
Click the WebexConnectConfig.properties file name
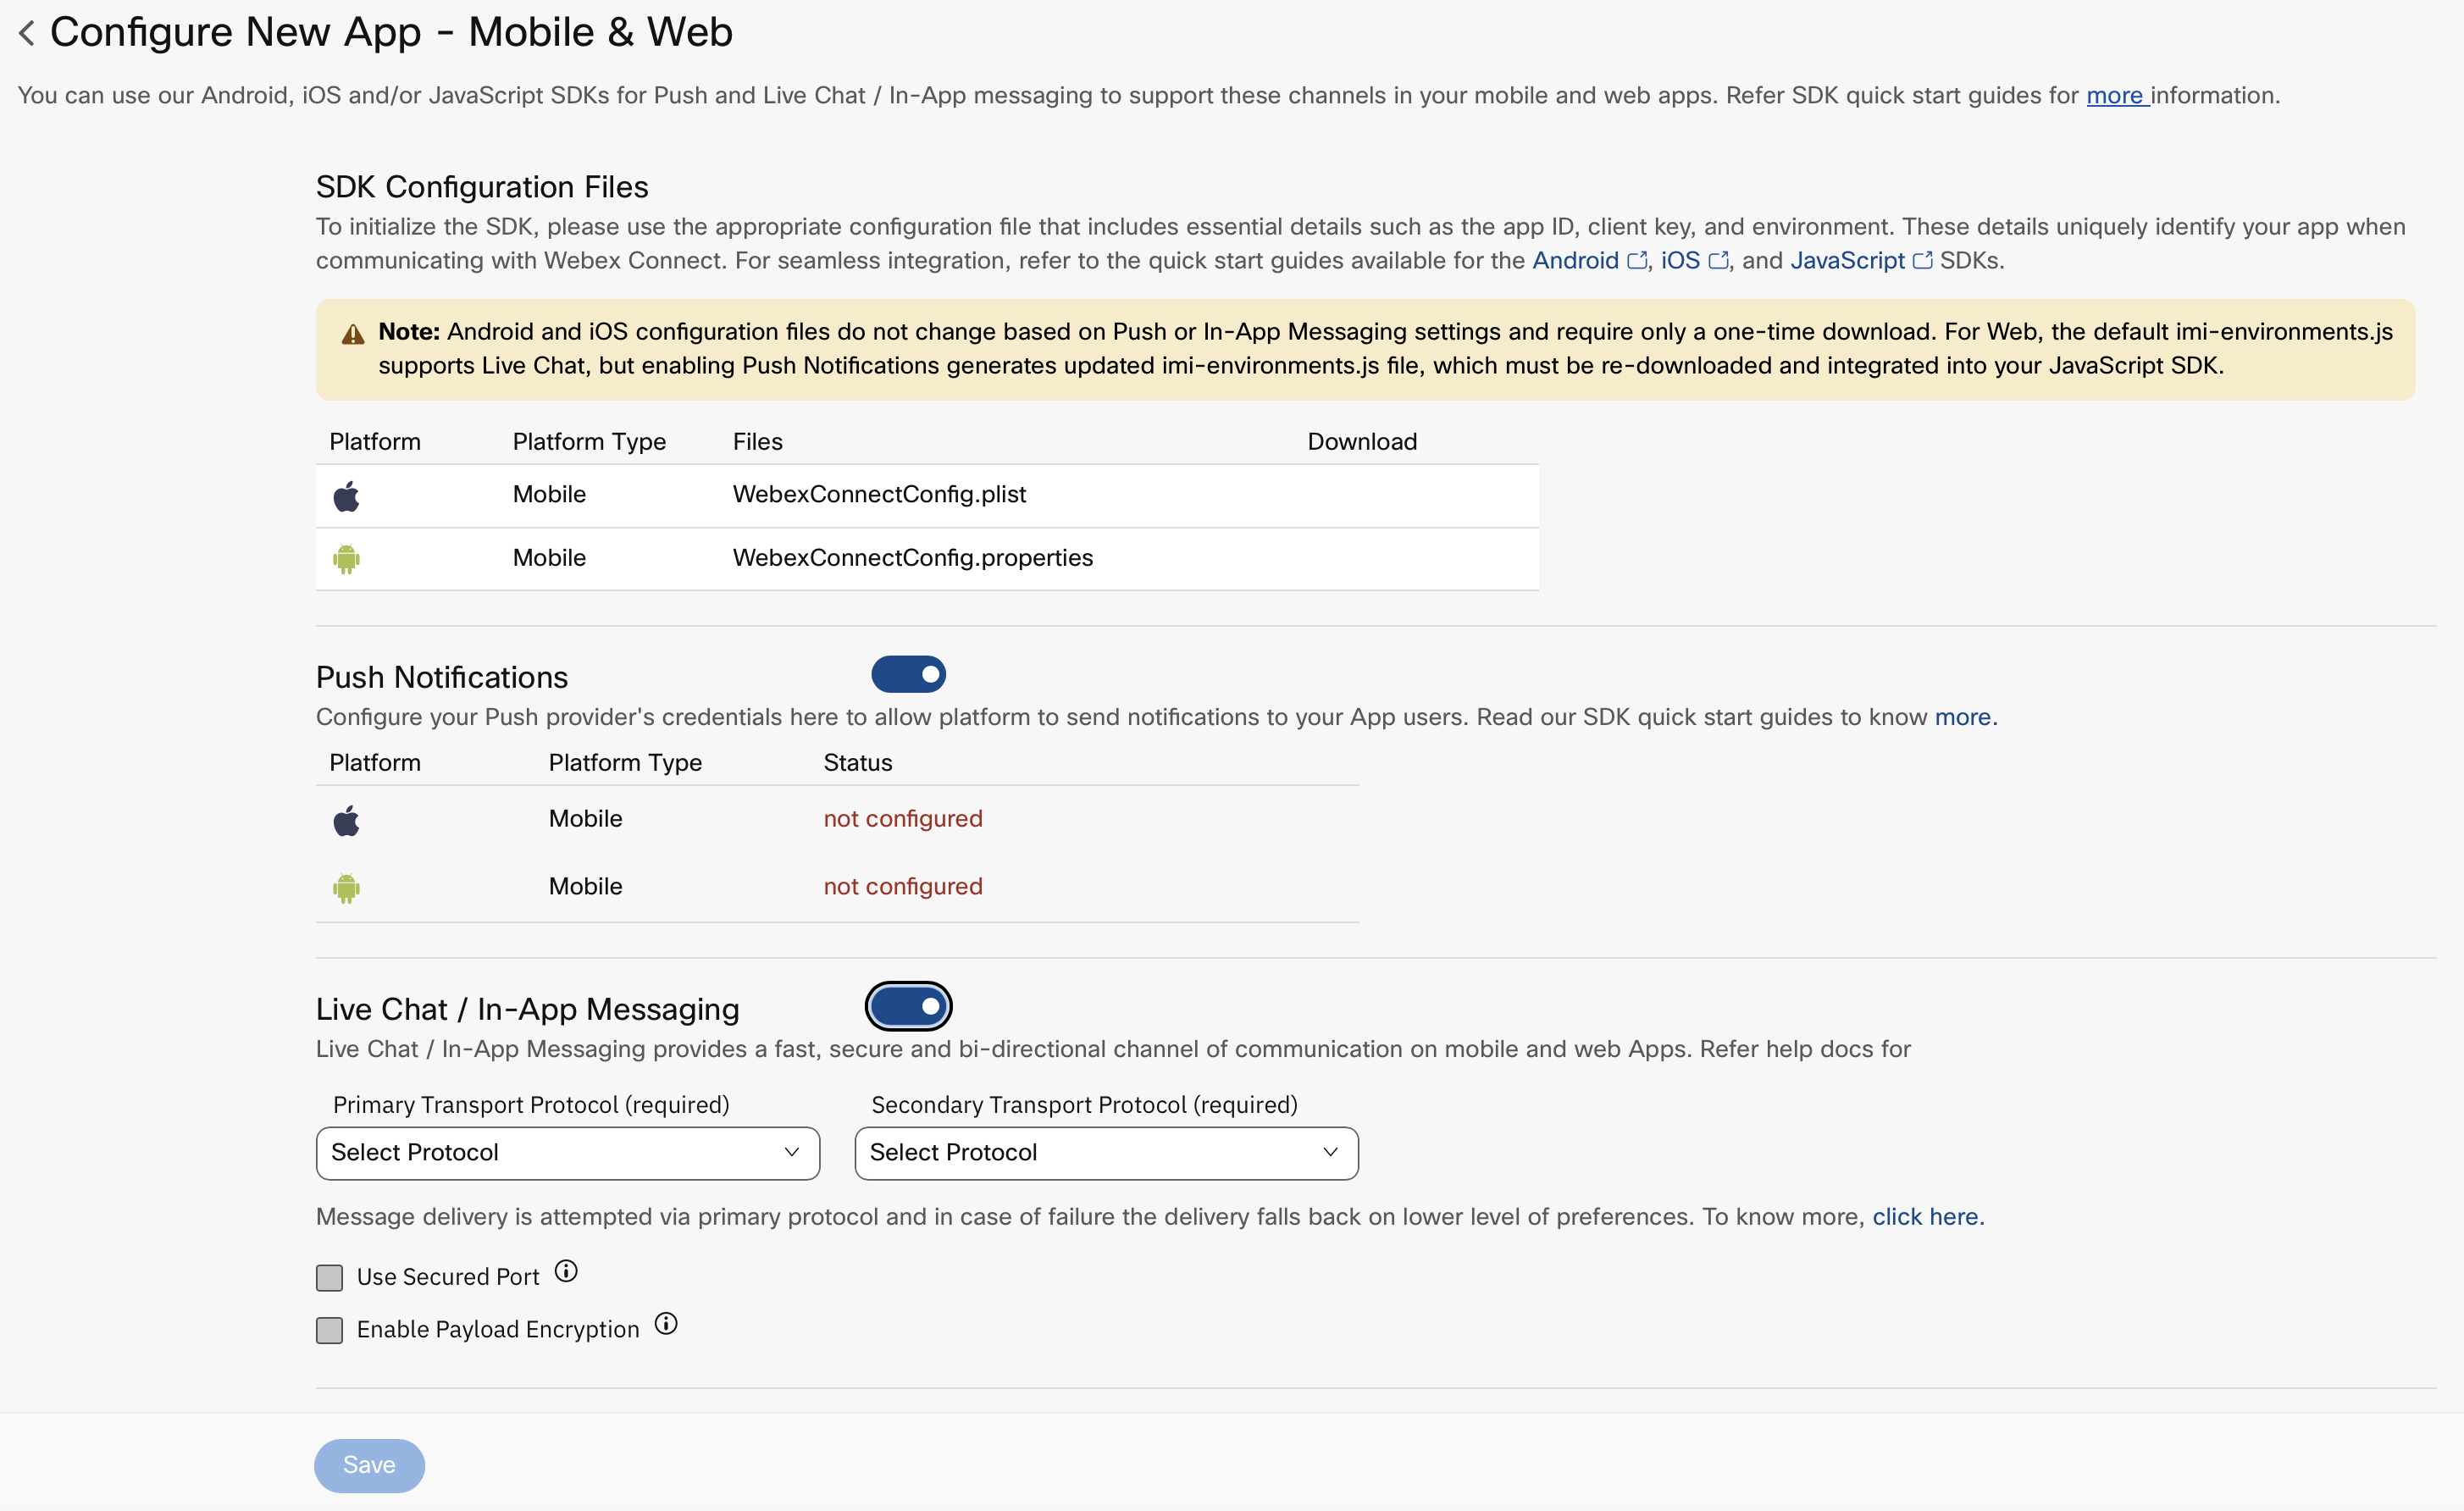click(x=912, y=557)
